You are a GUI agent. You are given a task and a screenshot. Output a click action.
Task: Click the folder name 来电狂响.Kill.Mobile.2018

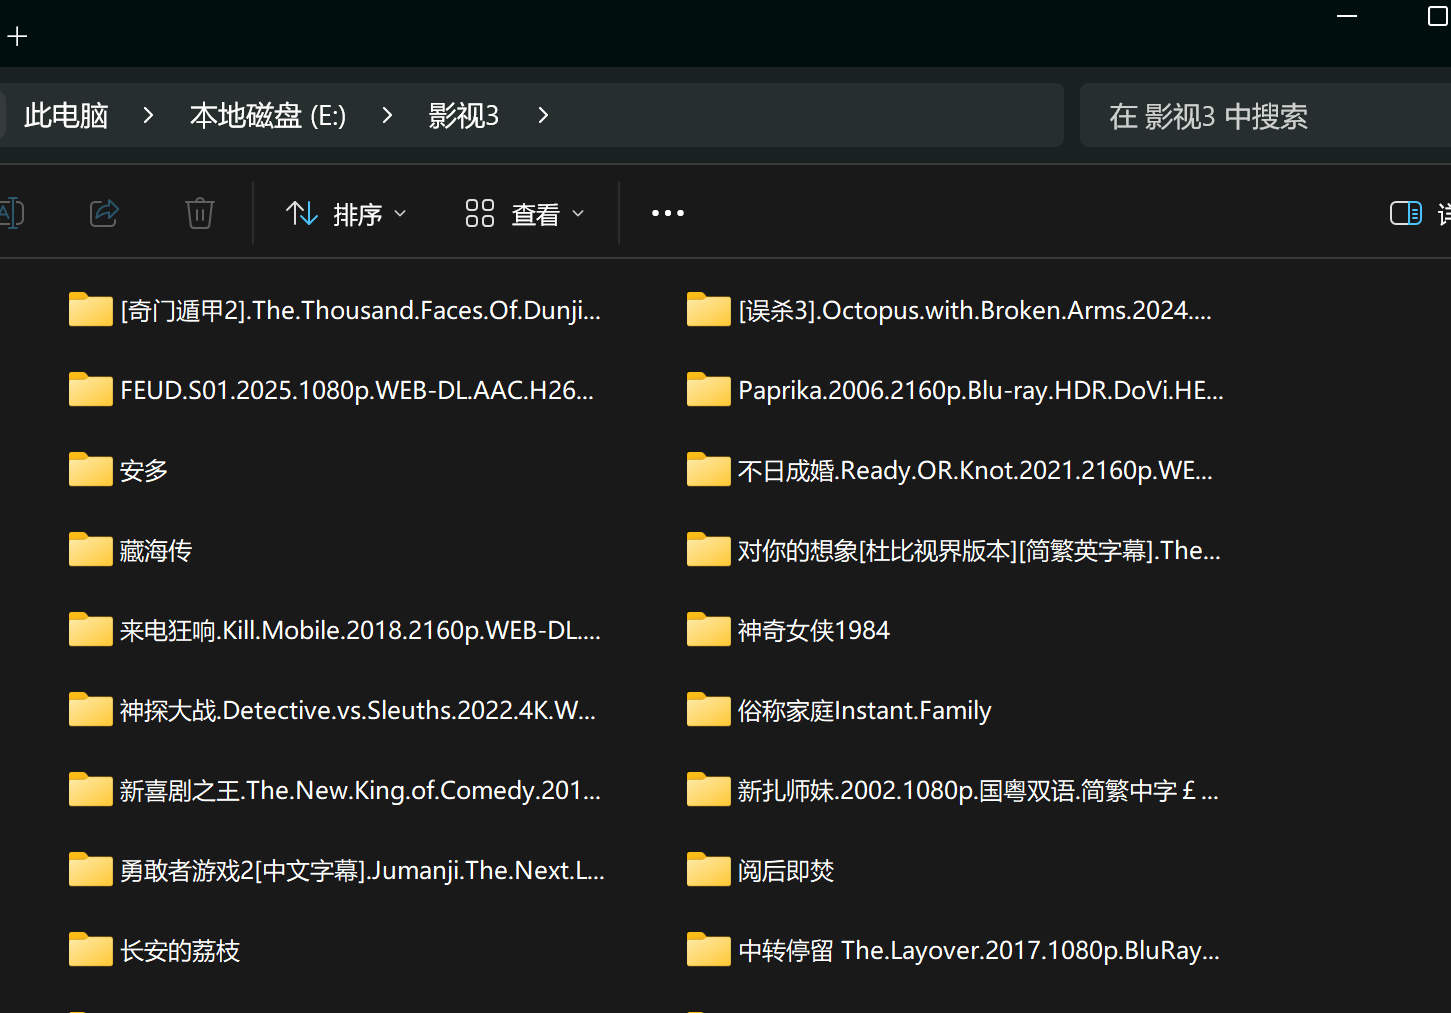click(x=360, y=631)
